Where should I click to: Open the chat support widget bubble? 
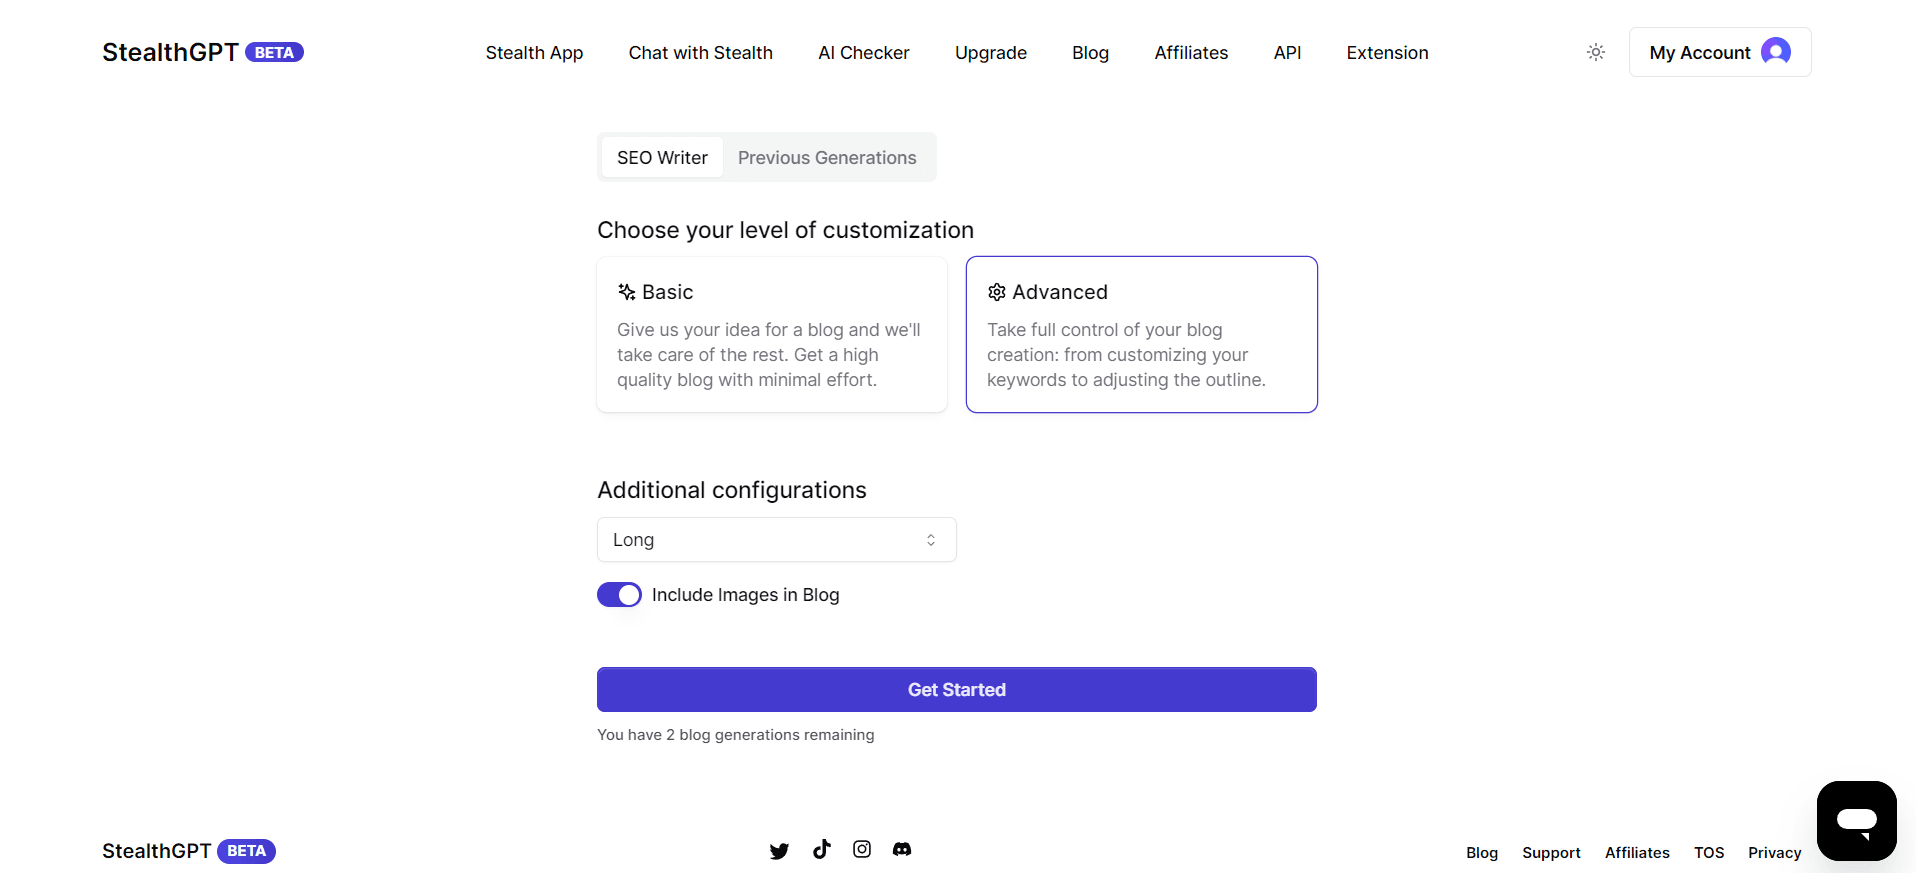[x=1856, y=821]
